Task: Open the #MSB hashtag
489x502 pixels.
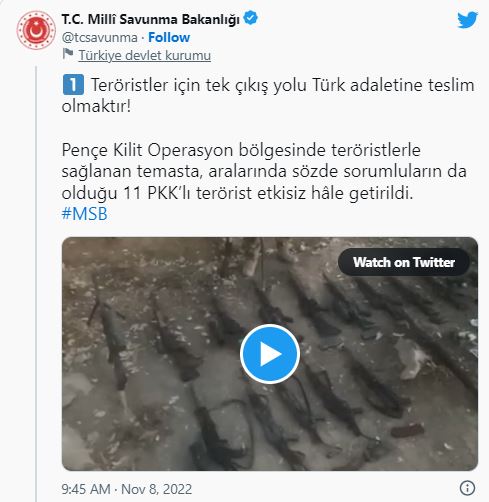Action: (x=85, y=214)
